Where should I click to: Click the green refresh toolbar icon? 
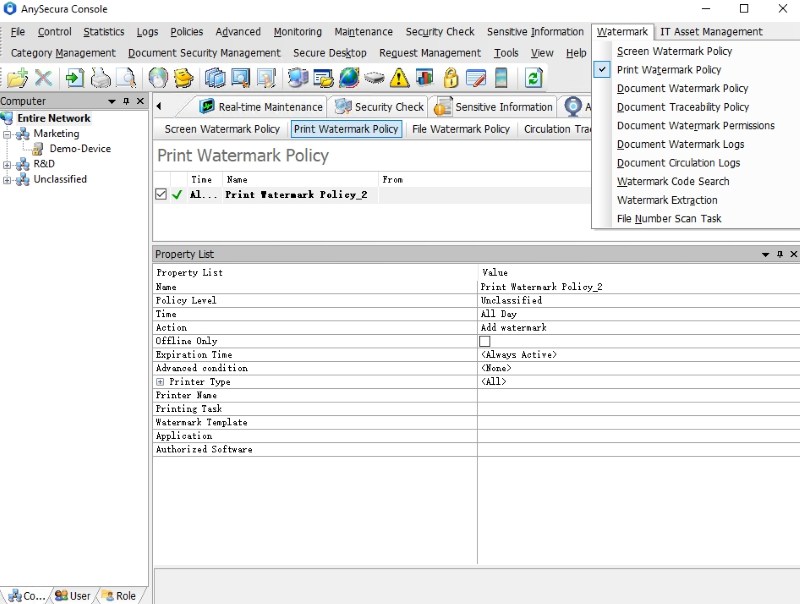pos(533,78)
